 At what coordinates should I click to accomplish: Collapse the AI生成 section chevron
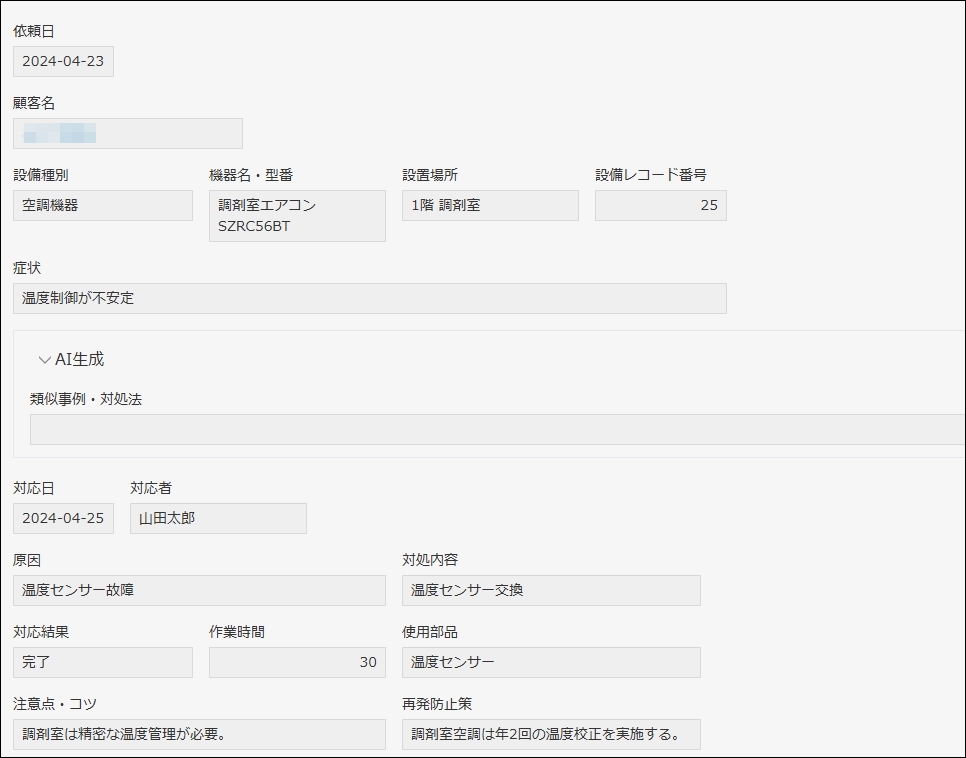(44, 360)
